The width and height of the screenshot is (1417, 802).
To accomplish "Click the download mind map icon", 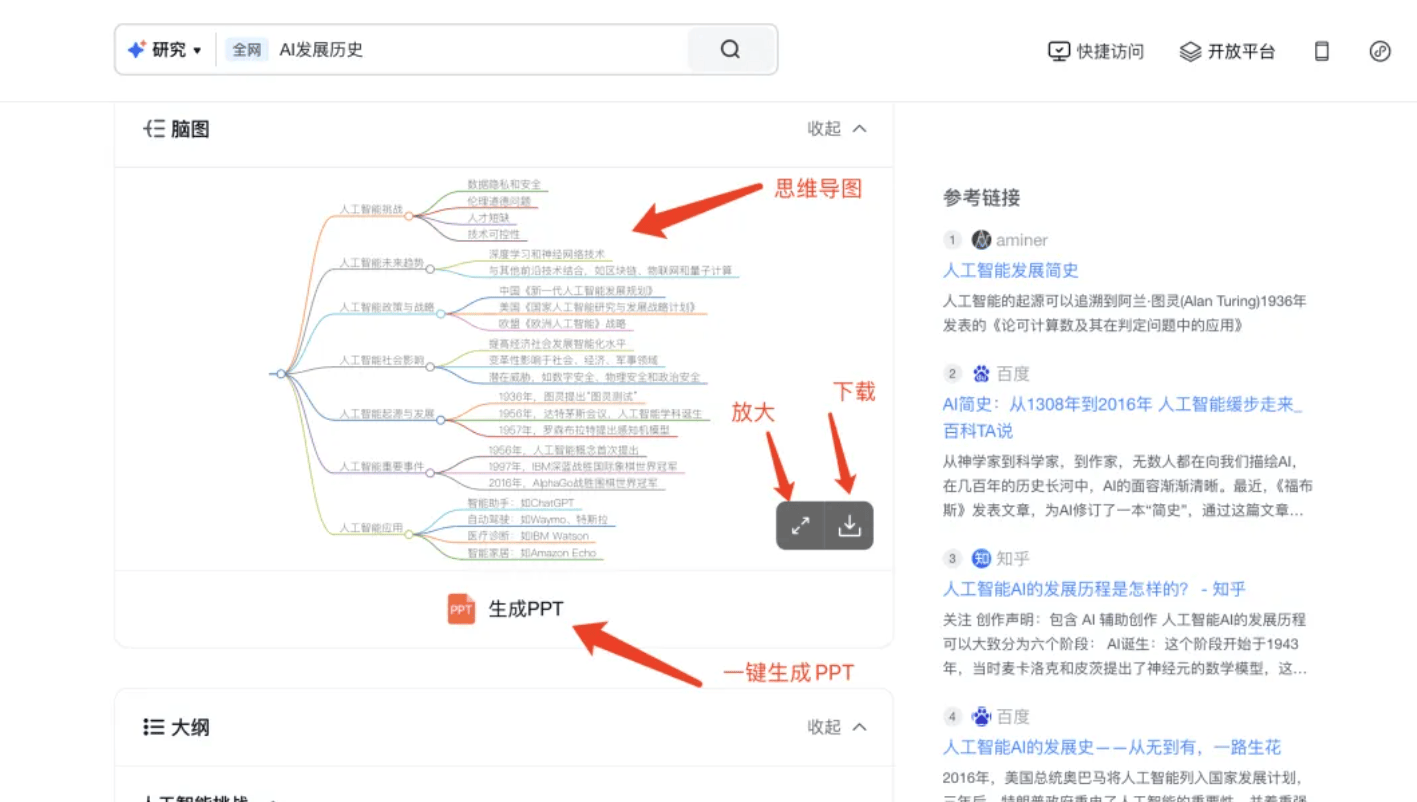I will (x=849, y=526).
